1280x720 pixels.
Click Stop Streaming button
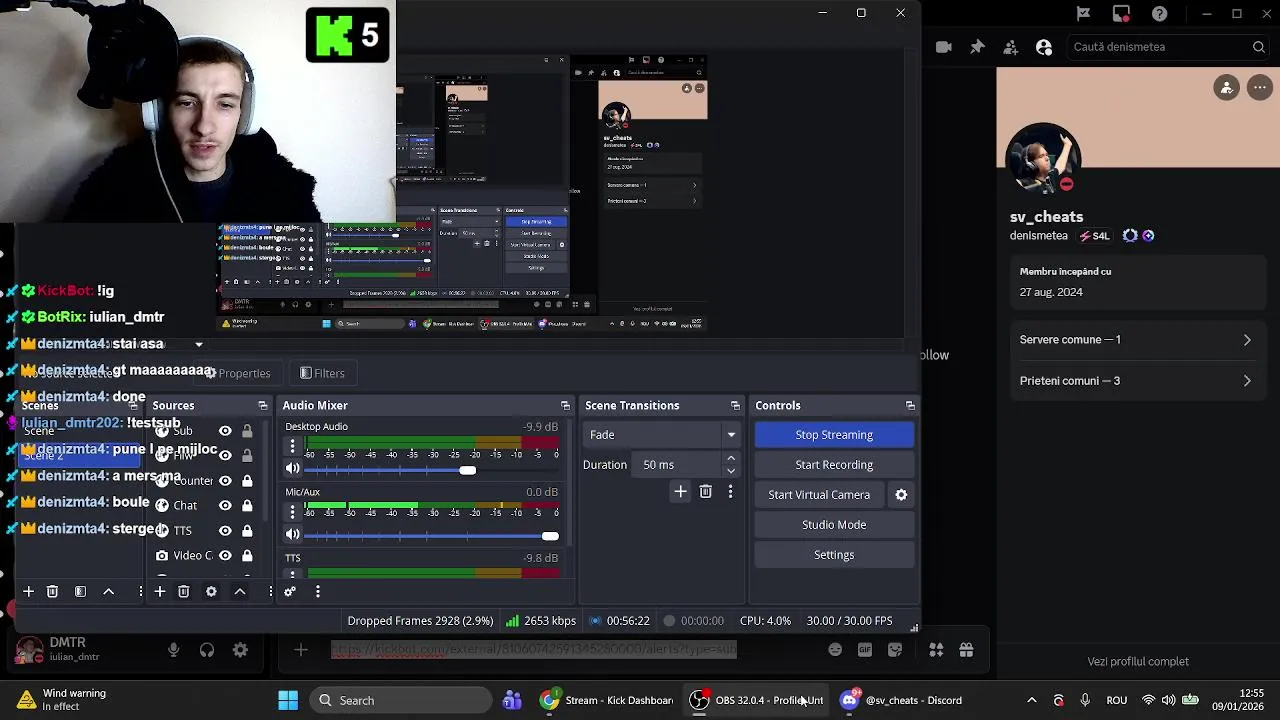[x=834, y=435]
